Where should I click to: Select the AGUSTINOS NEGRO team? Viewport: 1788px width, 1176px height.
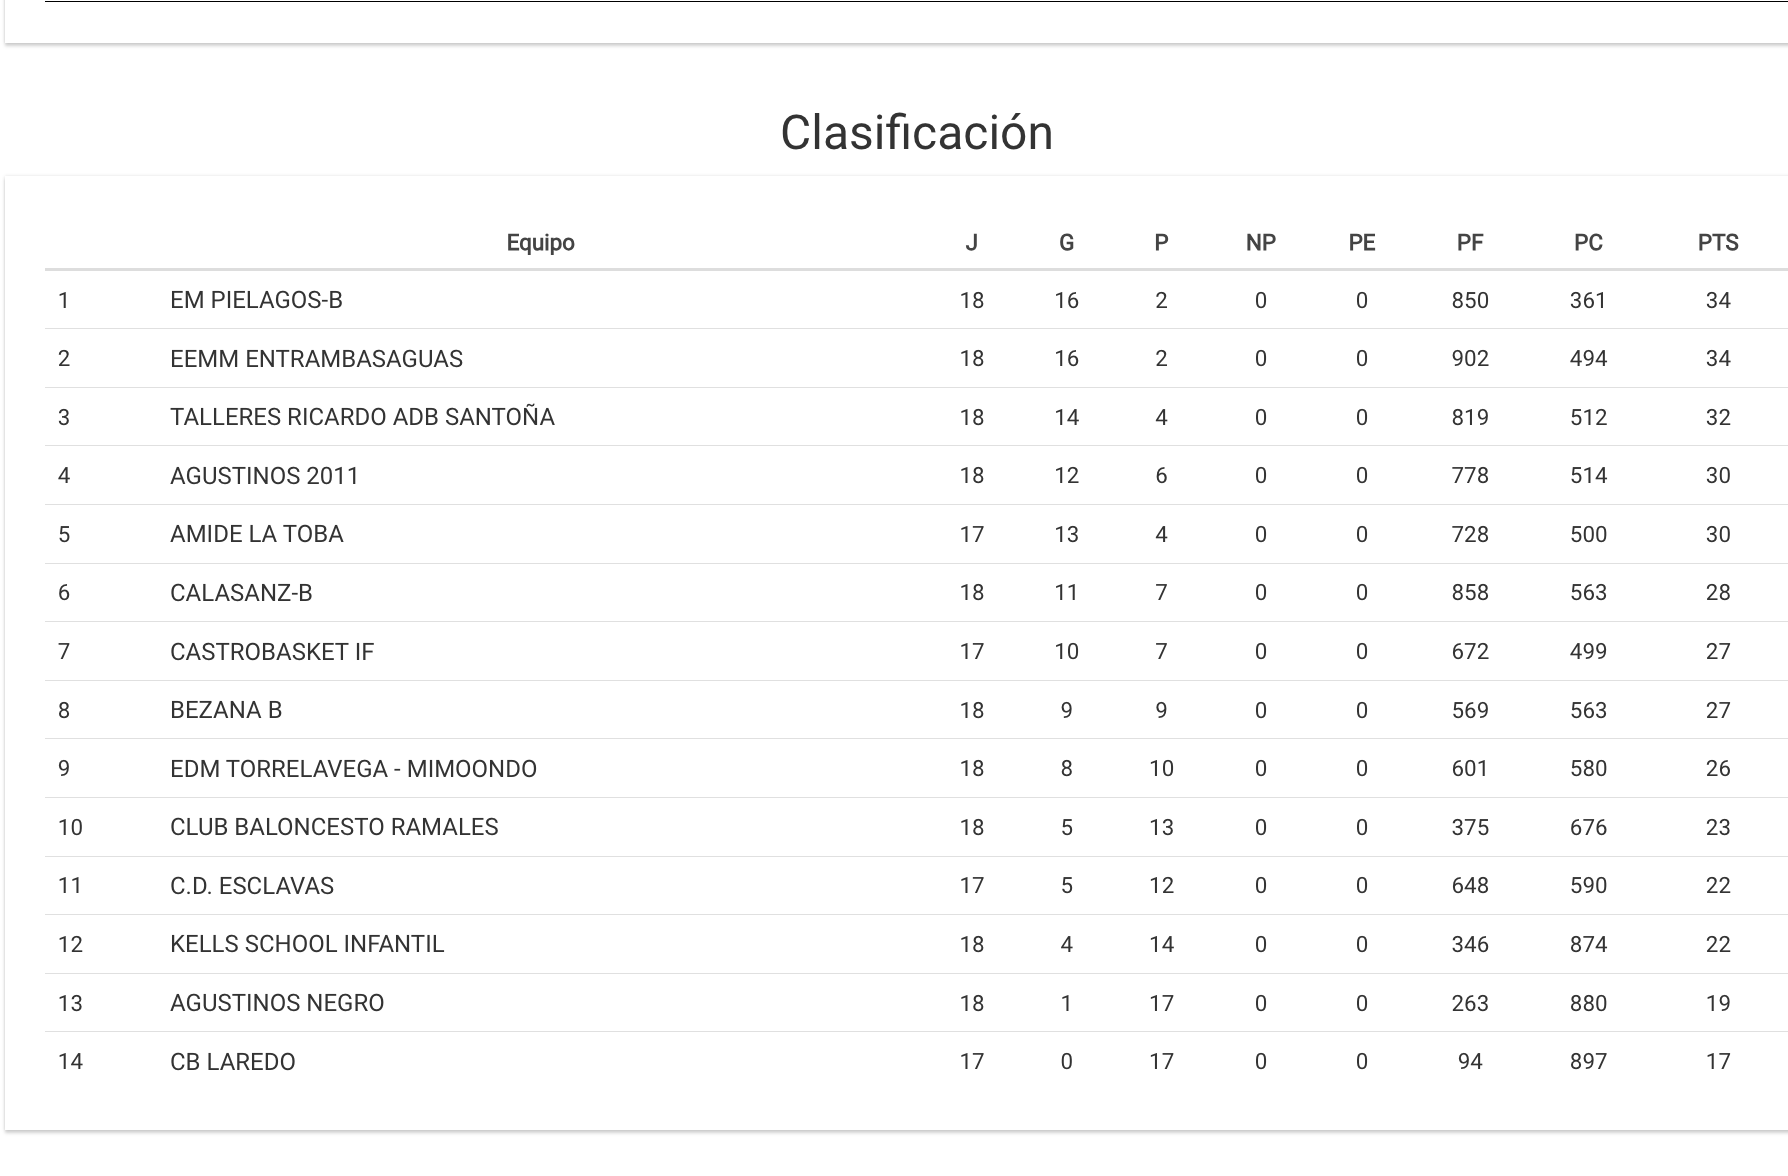[x=277, y=1003]
